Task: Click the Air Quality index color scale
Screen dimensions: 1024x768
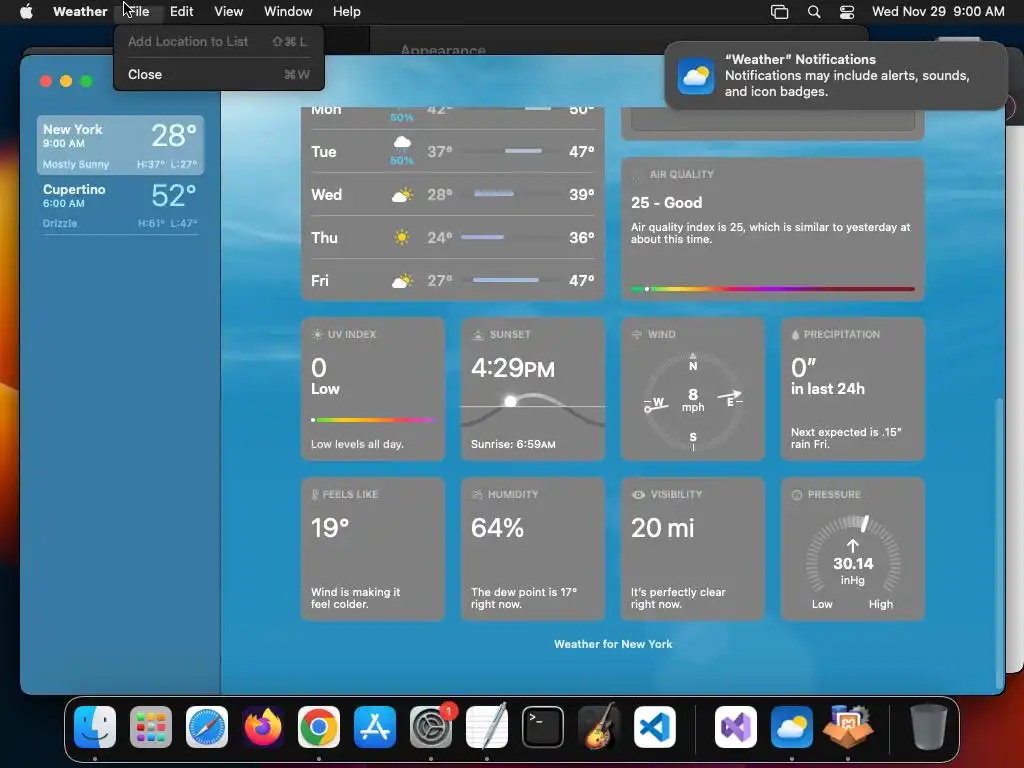Action: click(x=773, y=289)
